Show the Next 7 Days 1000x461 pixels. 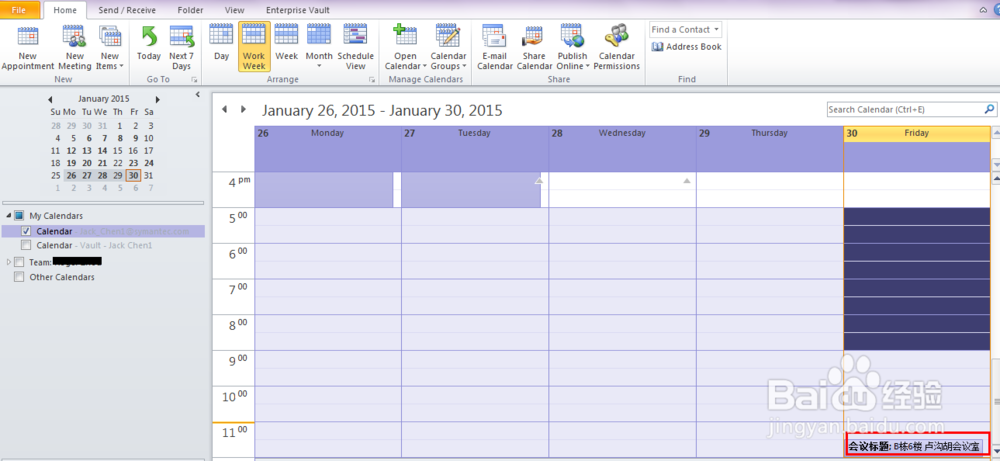181,48
